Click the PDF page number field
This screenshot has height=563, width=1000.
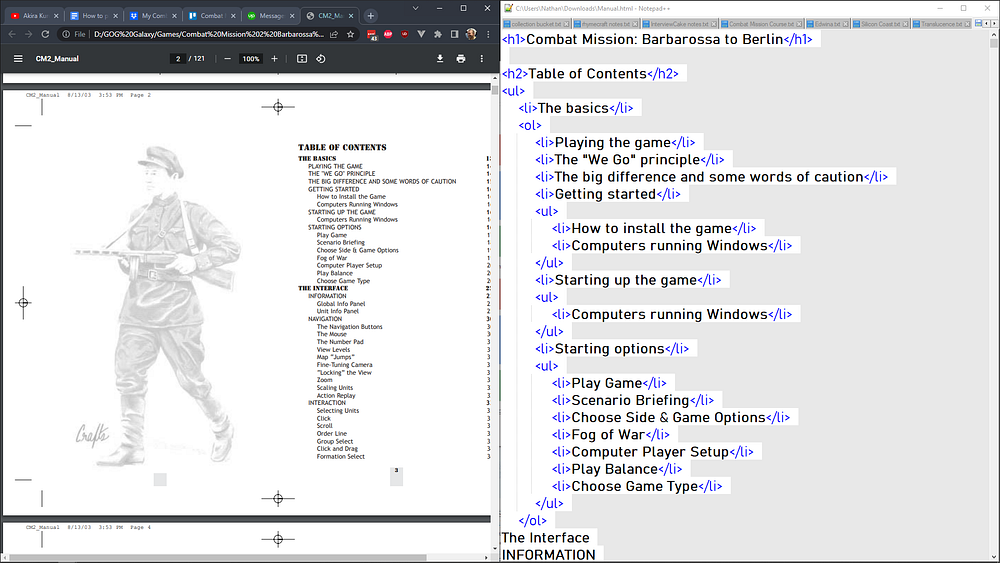(178, 59)
